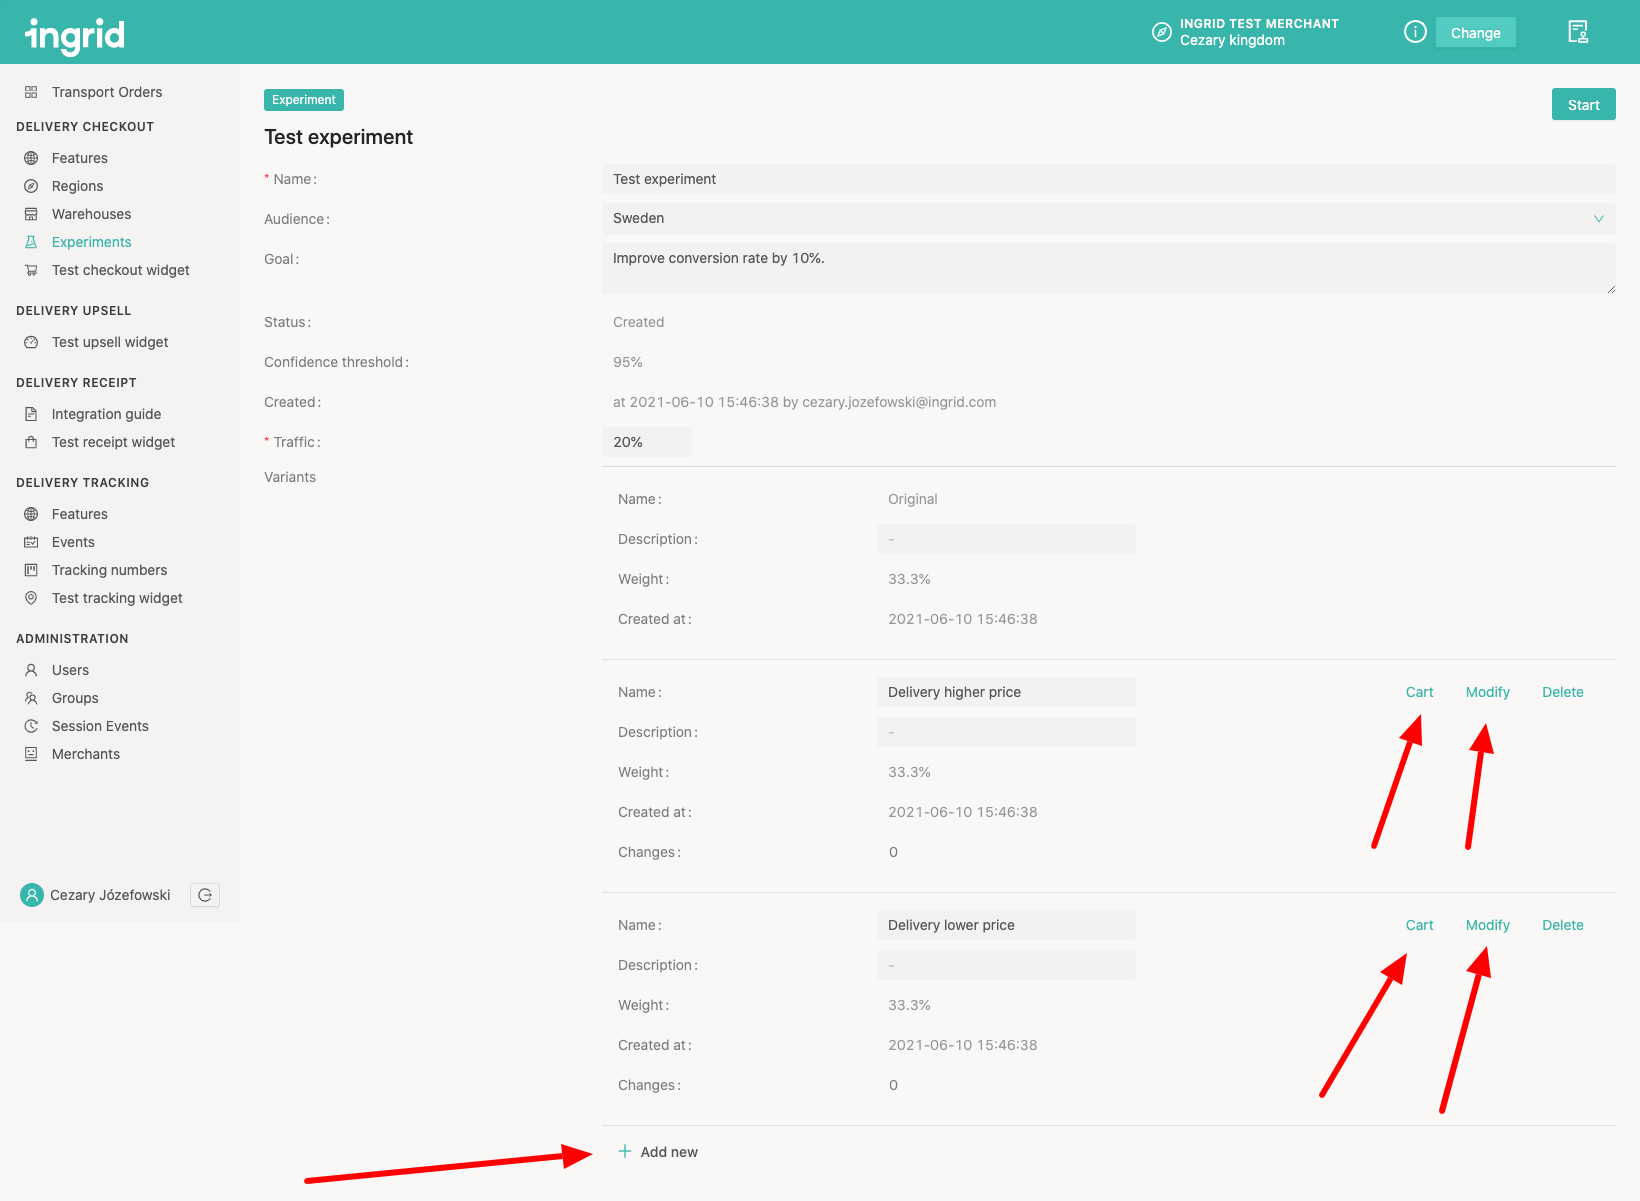Click the user avatar icon at sidebar bottom
This screenshot has height=1201, width=1640.
click(x=32, y=895)
